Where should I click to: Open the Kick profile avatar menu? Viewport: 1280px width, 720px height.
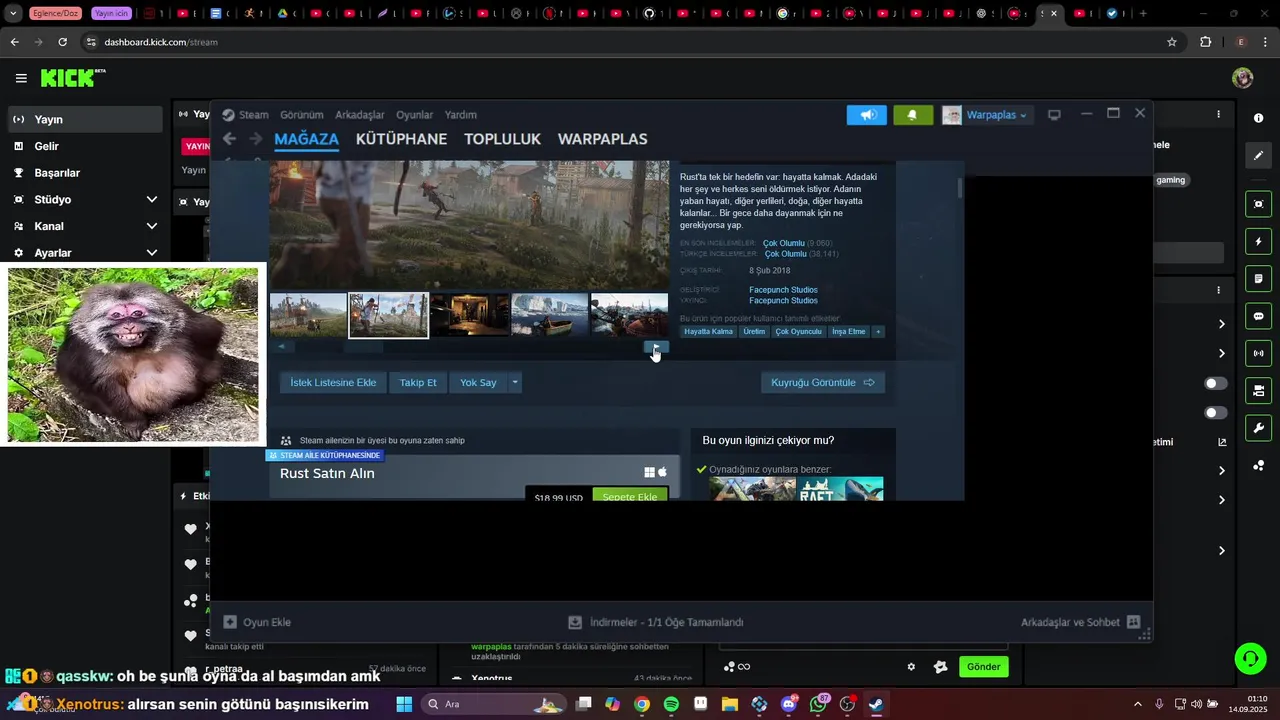coord(1243,78)
